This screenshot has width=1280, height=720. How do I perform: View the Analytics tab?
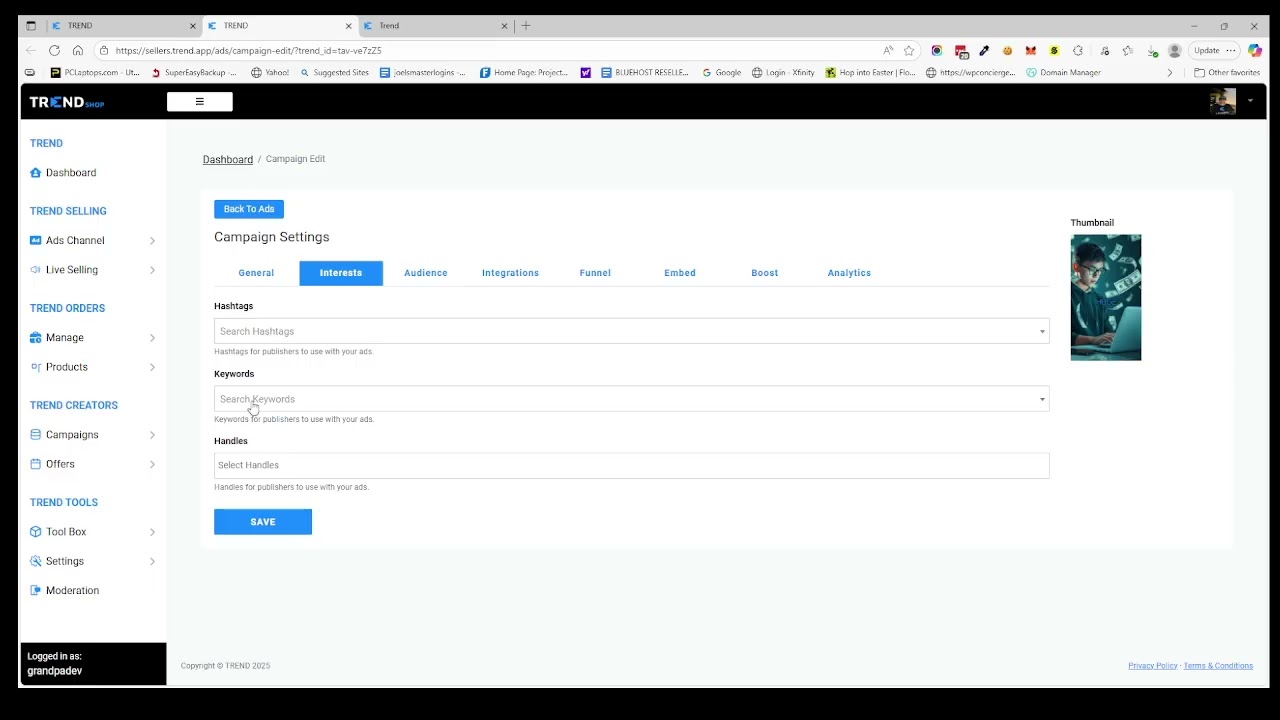pos(849,273)
